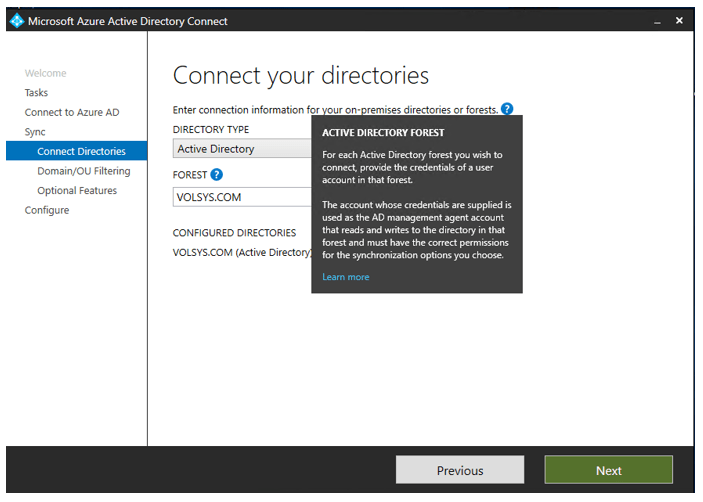Image resolution: width=703 pixels, height=502 pixels.
Task: Select the Configure step in the sidebar
Action: click(x=47, y=210)
